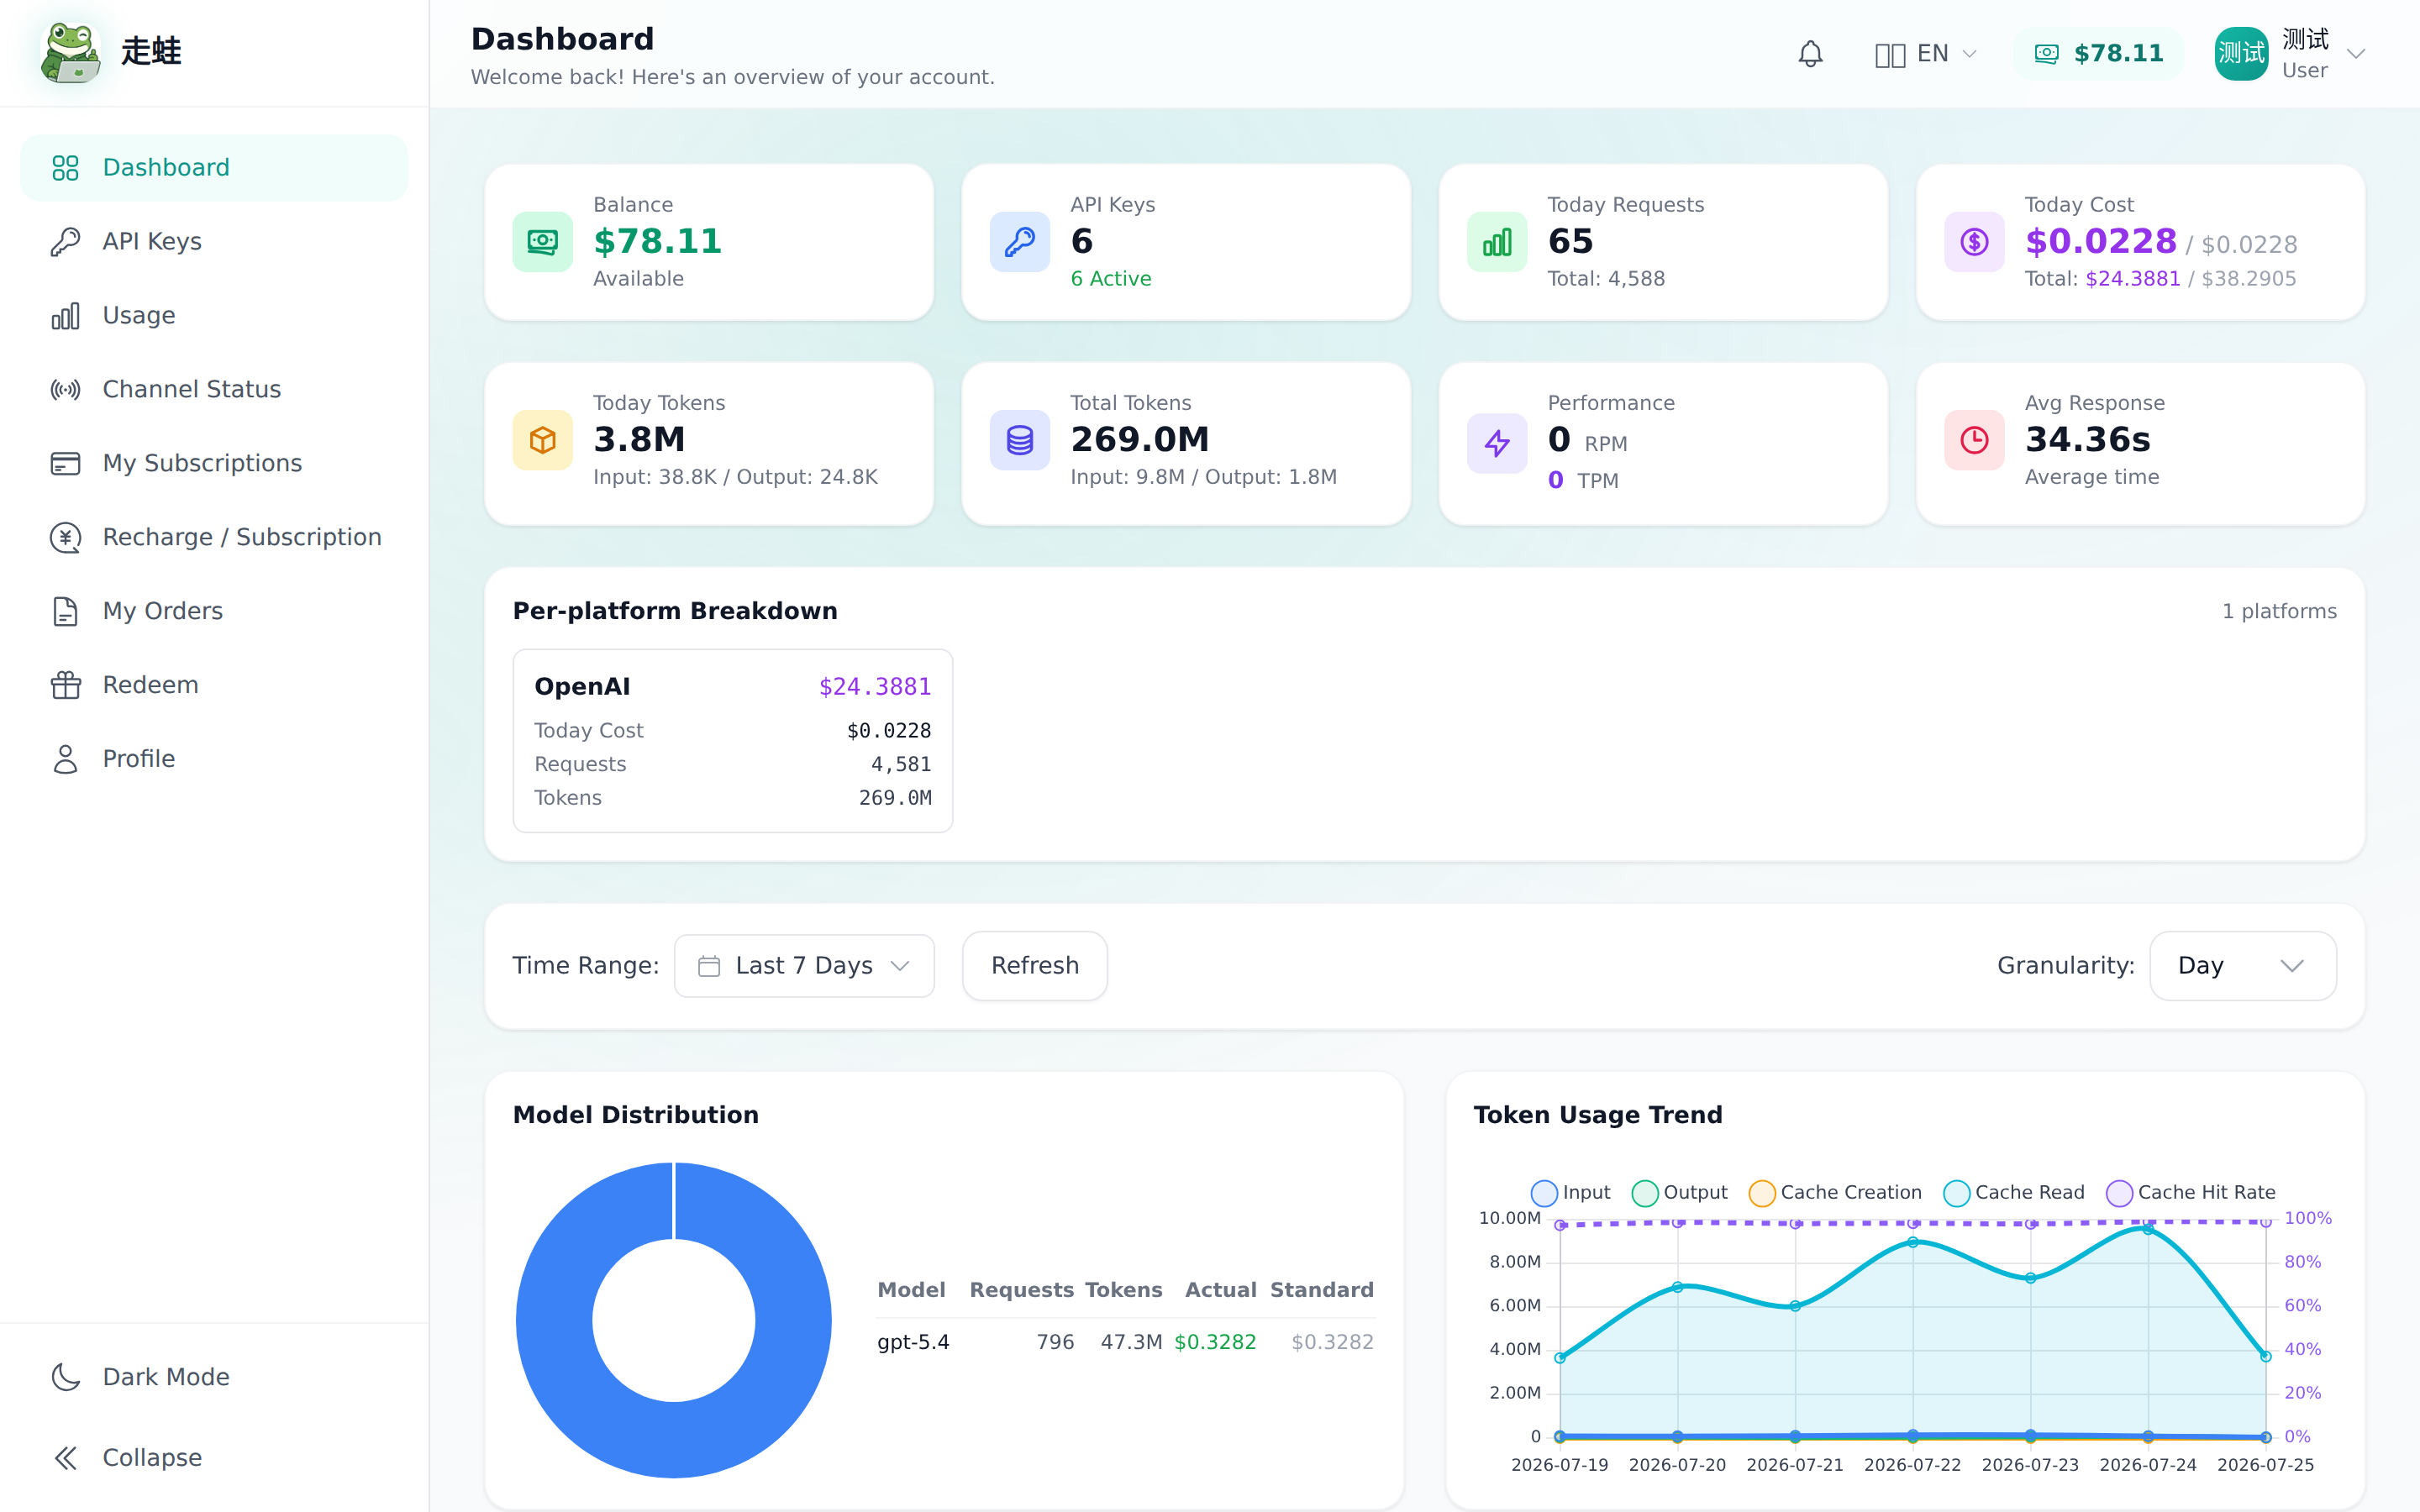
Task: Click the Cache Read peak point at 2026-07-24
Action: pyautogui.click(x=2148, y=1229)
